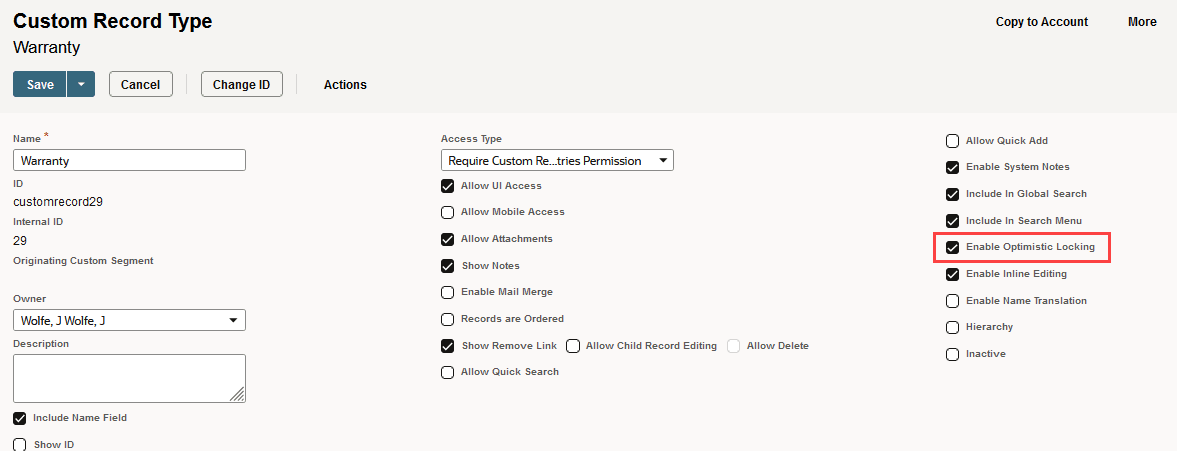Uncheck Enable Optimistic Locking
Screen dimensions: 1177x451
[953, 247]
